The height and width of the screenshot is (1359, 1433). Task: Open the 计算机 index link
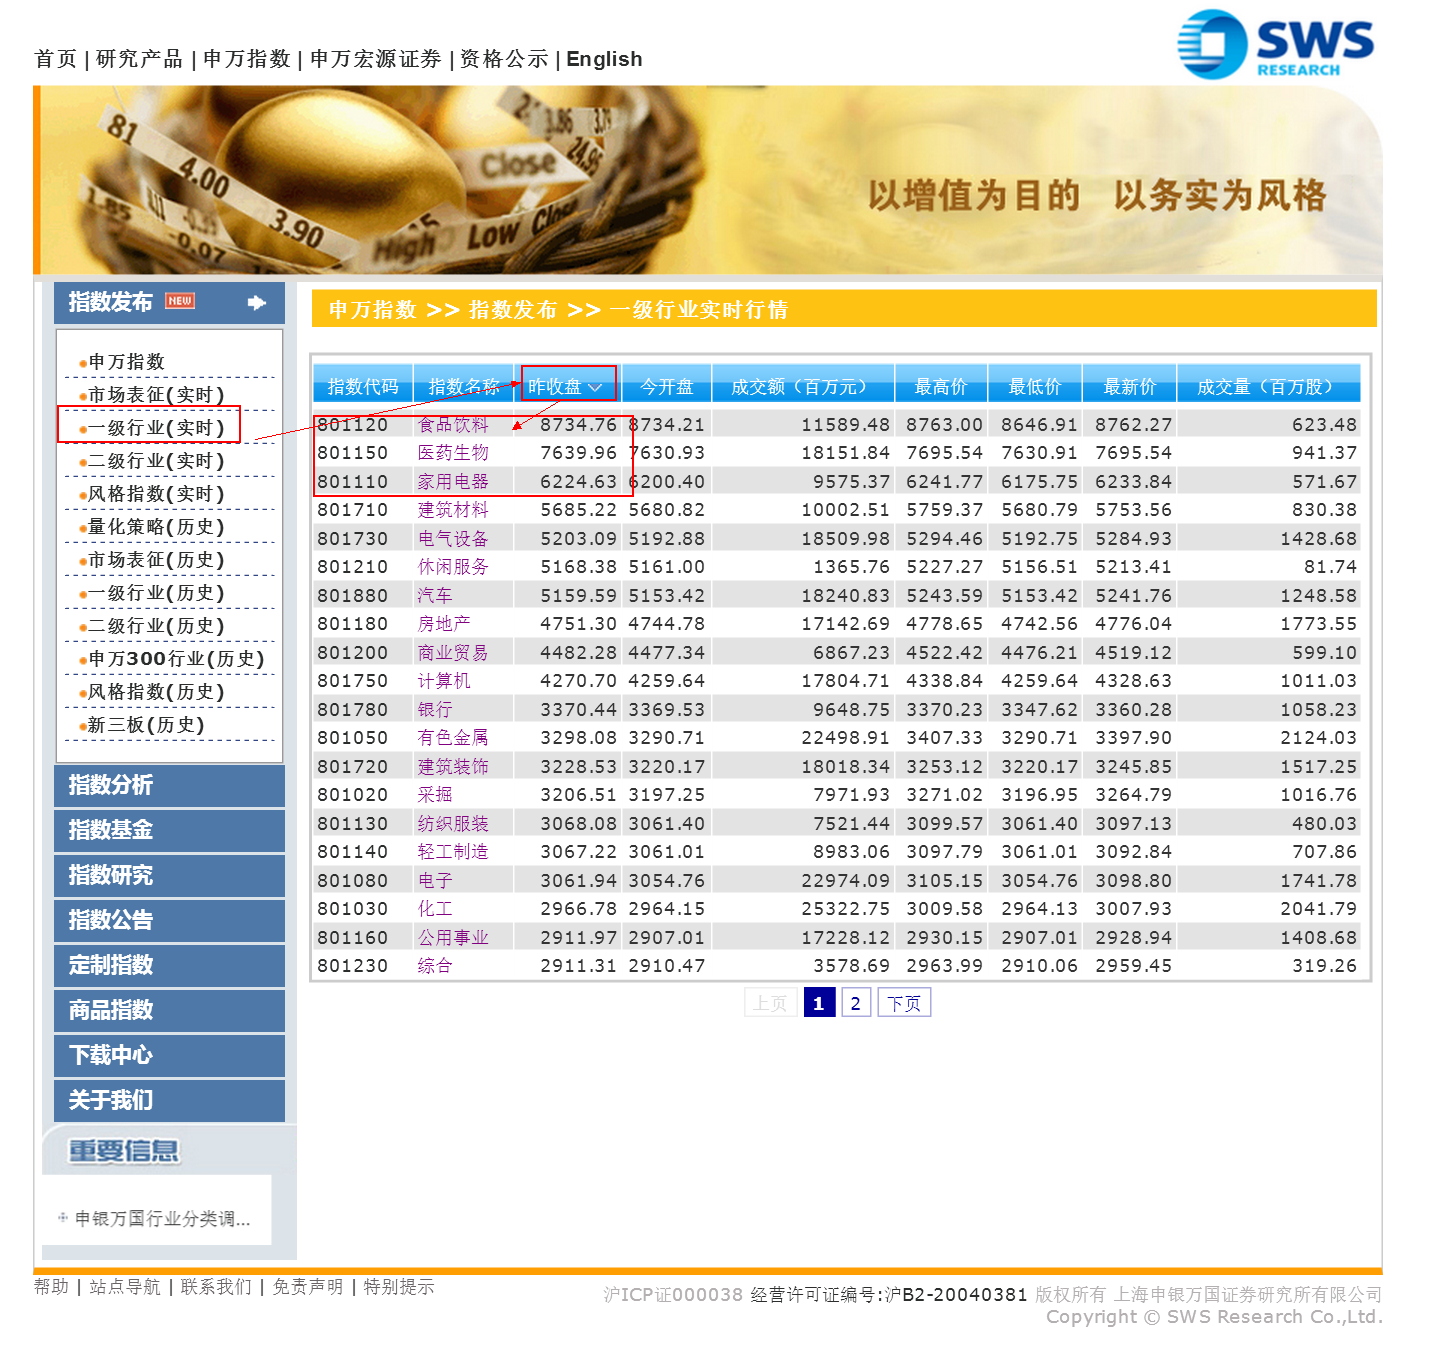pyautogui.click(x=444, y=681)
